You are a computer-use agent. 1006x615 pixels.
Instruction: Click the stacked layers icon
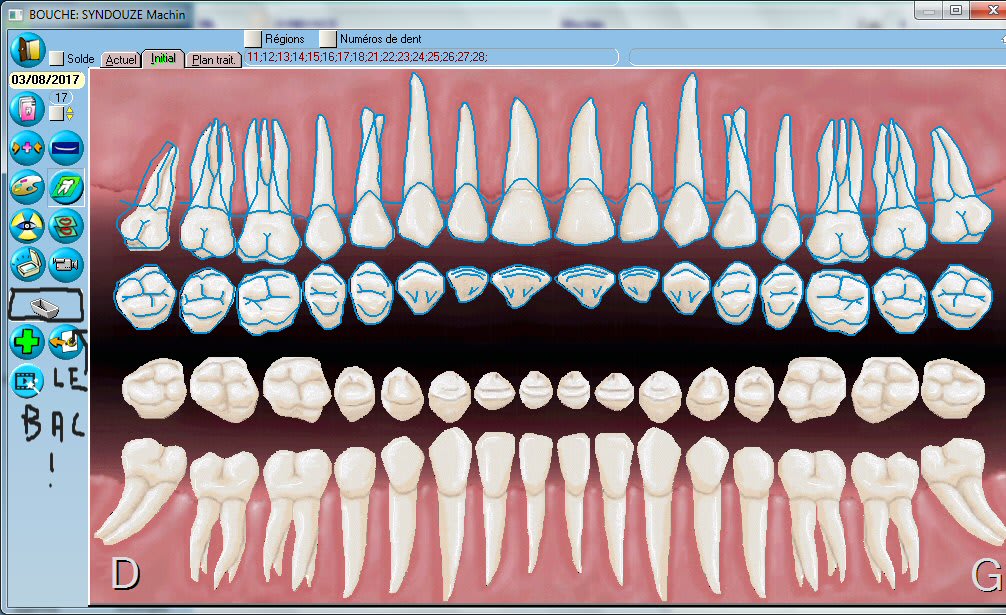[x=67, y=226]
